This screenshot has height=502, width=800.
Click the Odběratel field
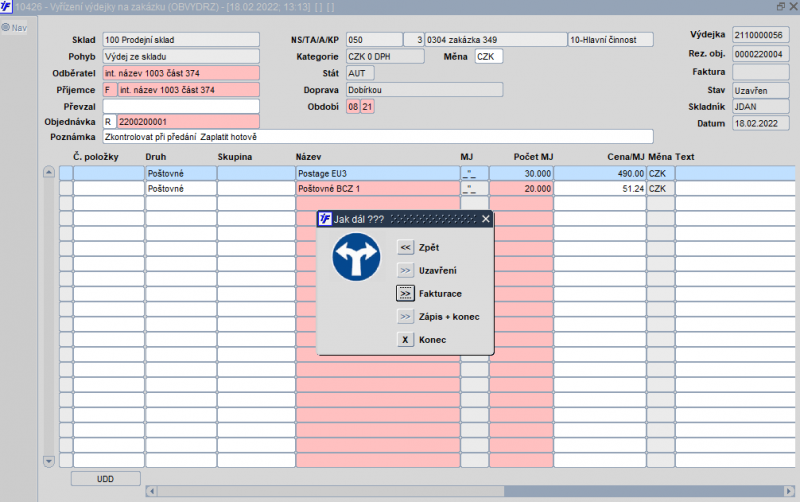click(x=181, y=73)
